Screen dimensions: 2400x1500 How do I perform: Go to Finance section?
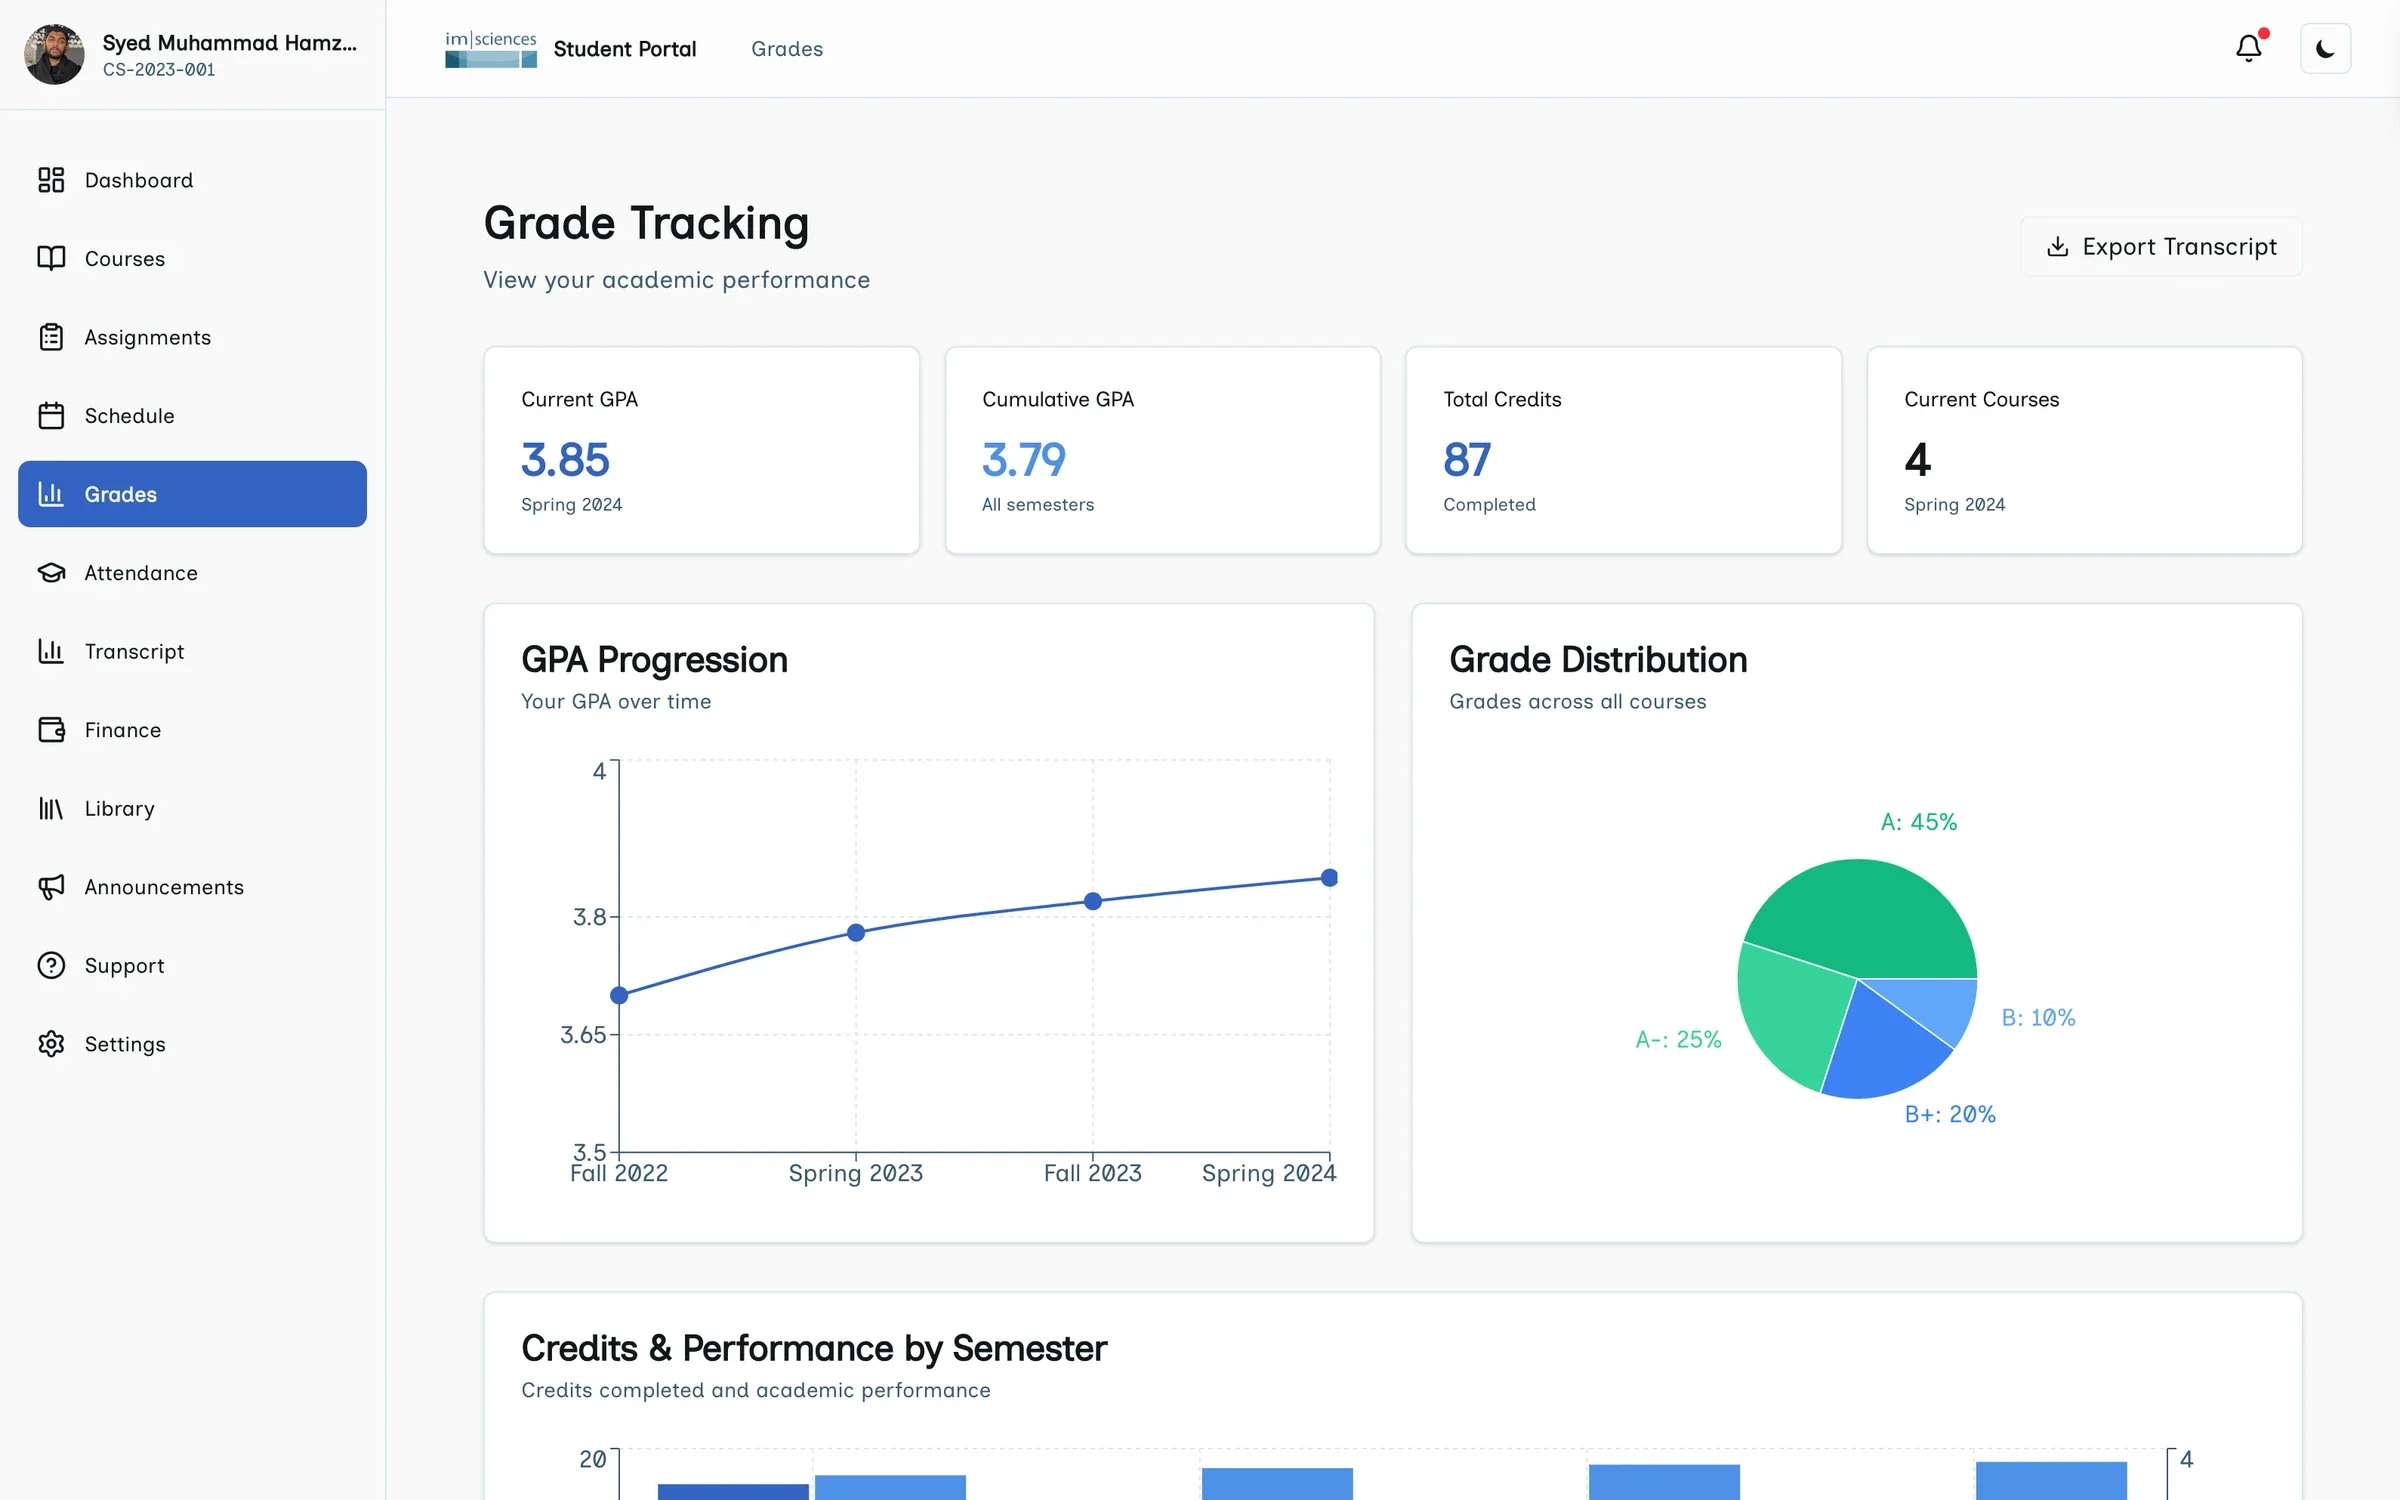coord(192,729)
